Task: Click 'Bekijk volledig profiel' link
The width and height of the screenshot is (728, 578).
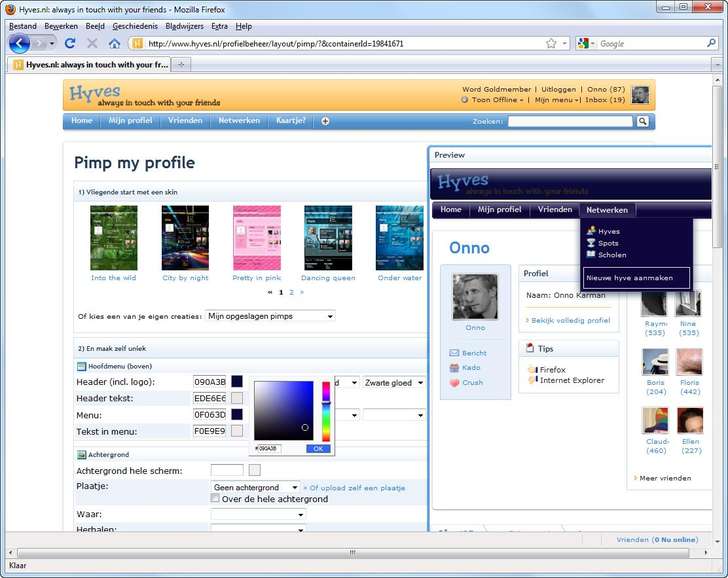Action: pyautogui.click(x=570, y=320)
